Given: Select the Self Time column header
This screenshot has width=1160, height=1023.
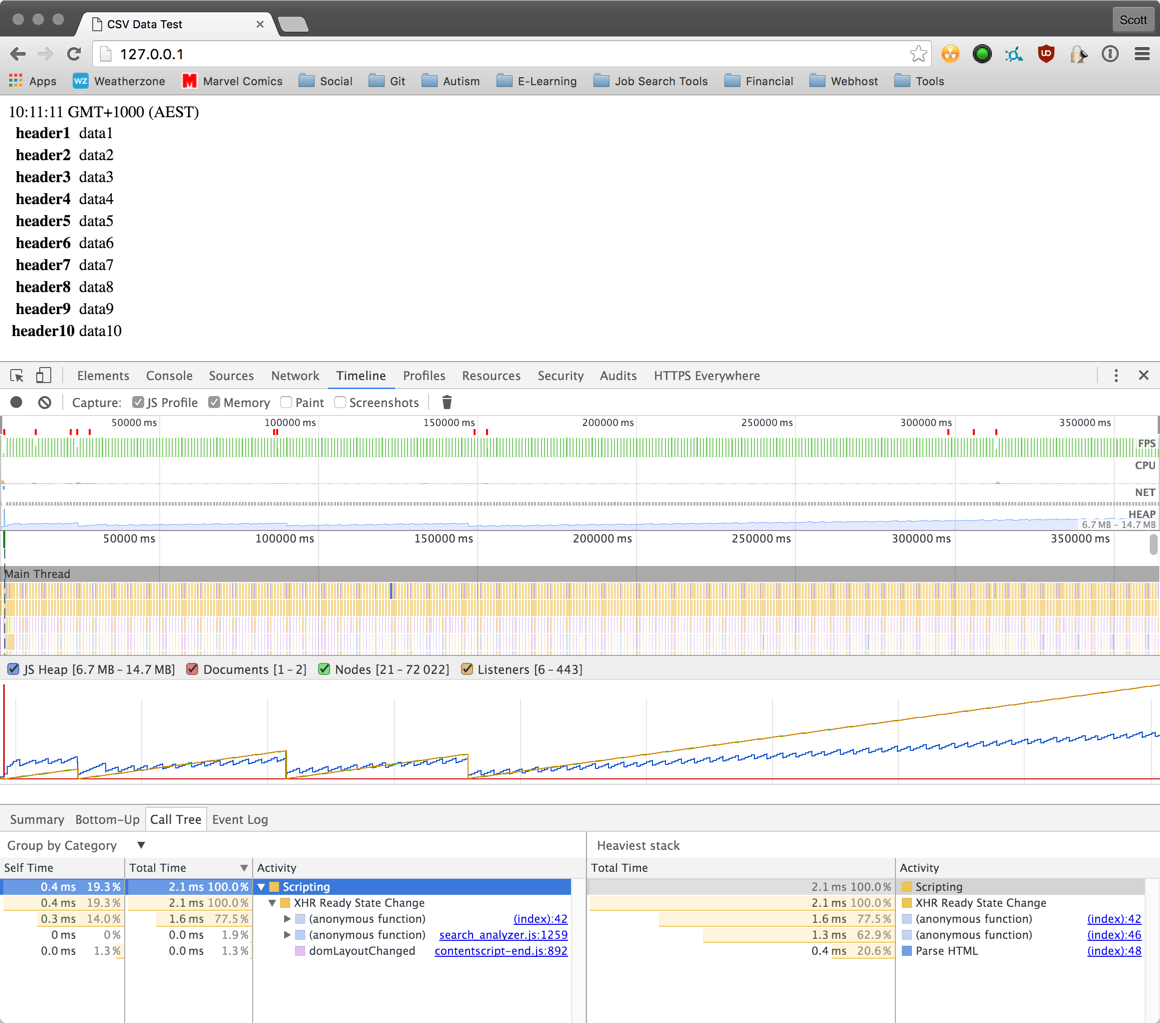Looking at the screenshot, I should point(62,868).
